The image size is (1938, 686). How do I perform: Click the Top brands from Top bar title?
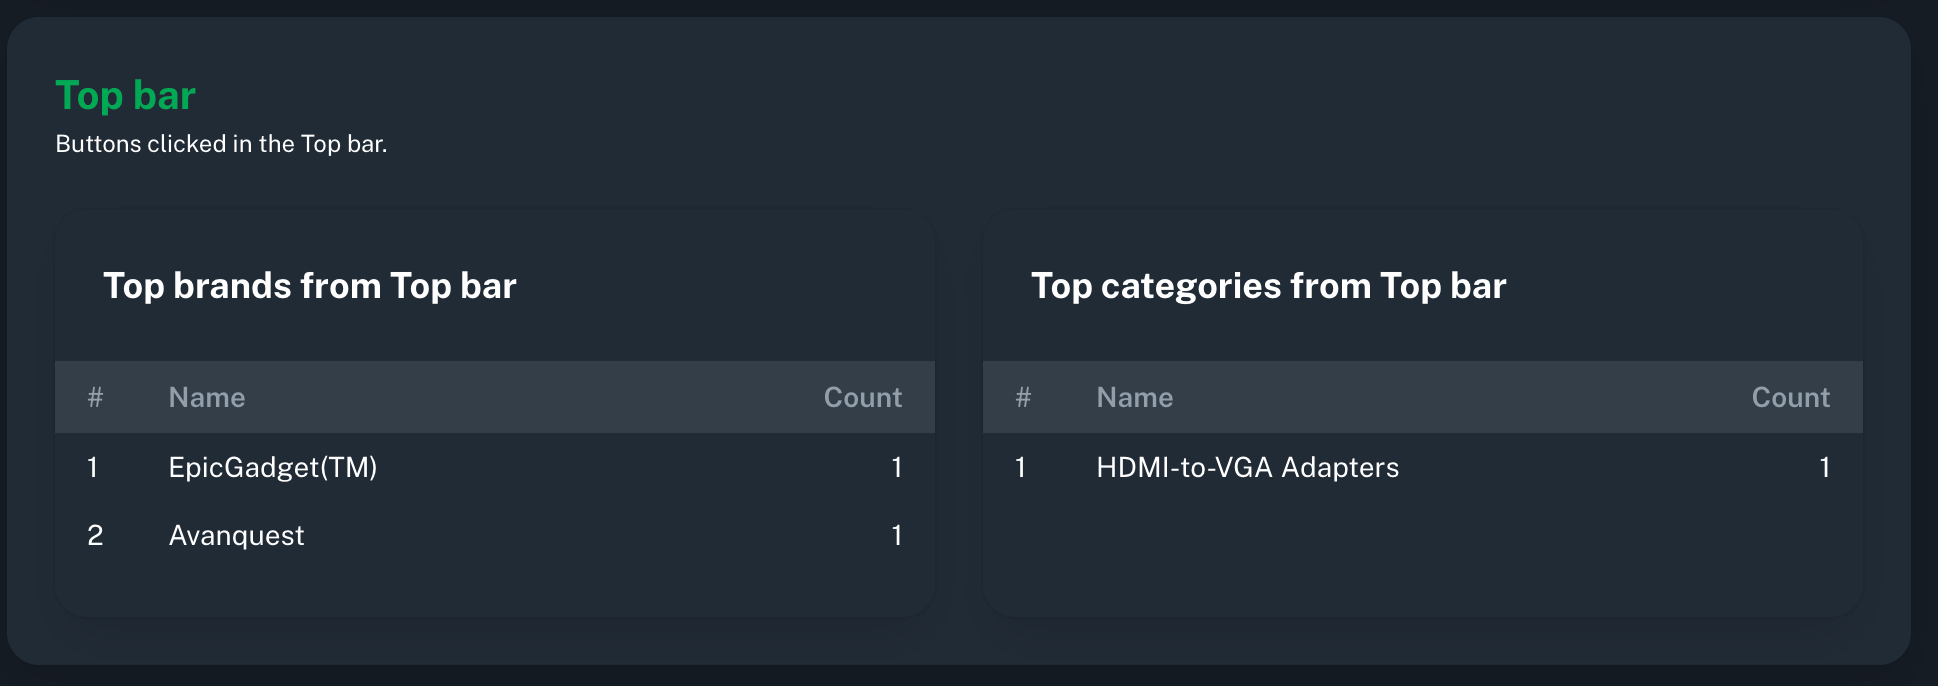pyautogui.click(x=310, y=286)
